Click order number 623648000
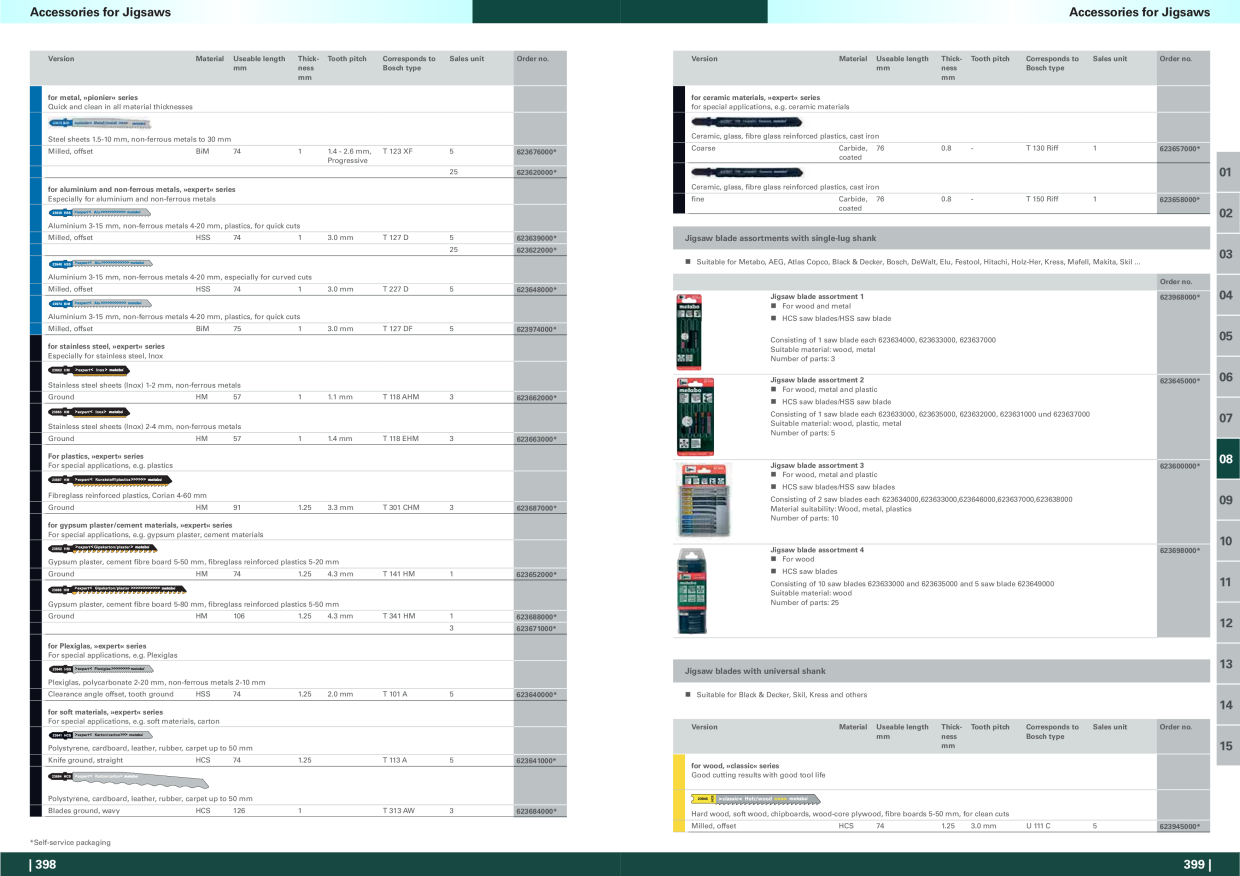 536,289
